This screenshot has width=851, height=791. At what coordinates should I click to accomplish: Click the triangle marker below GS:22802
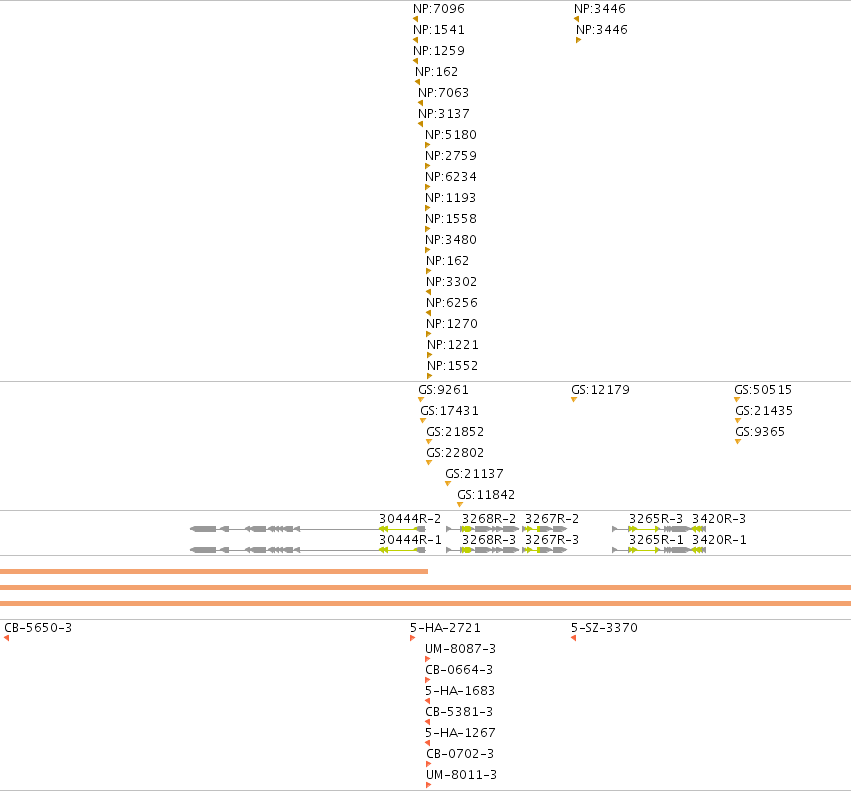pyautogui.click(x=429, y=463)
